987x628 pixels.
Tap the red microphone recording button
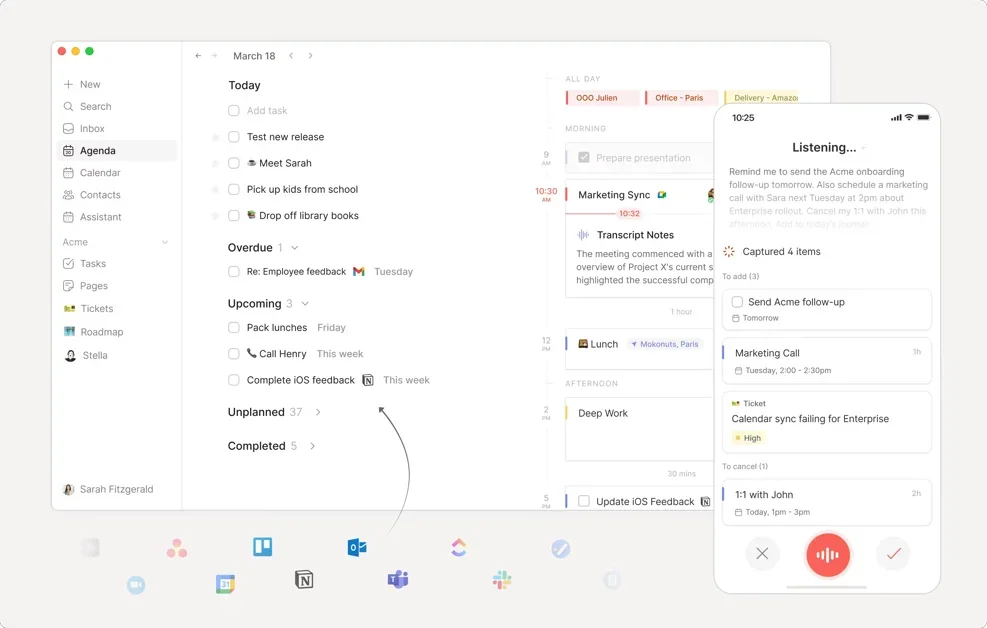tap(828, 554)
